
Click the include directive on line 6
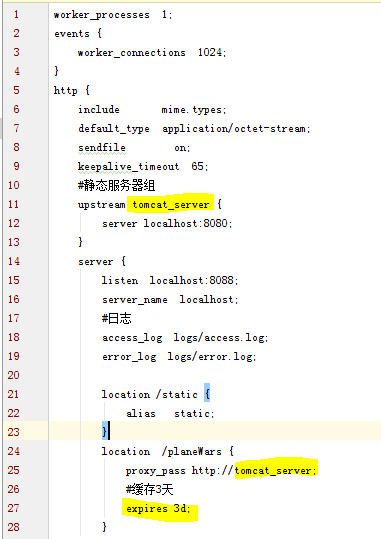pos(99,110)
